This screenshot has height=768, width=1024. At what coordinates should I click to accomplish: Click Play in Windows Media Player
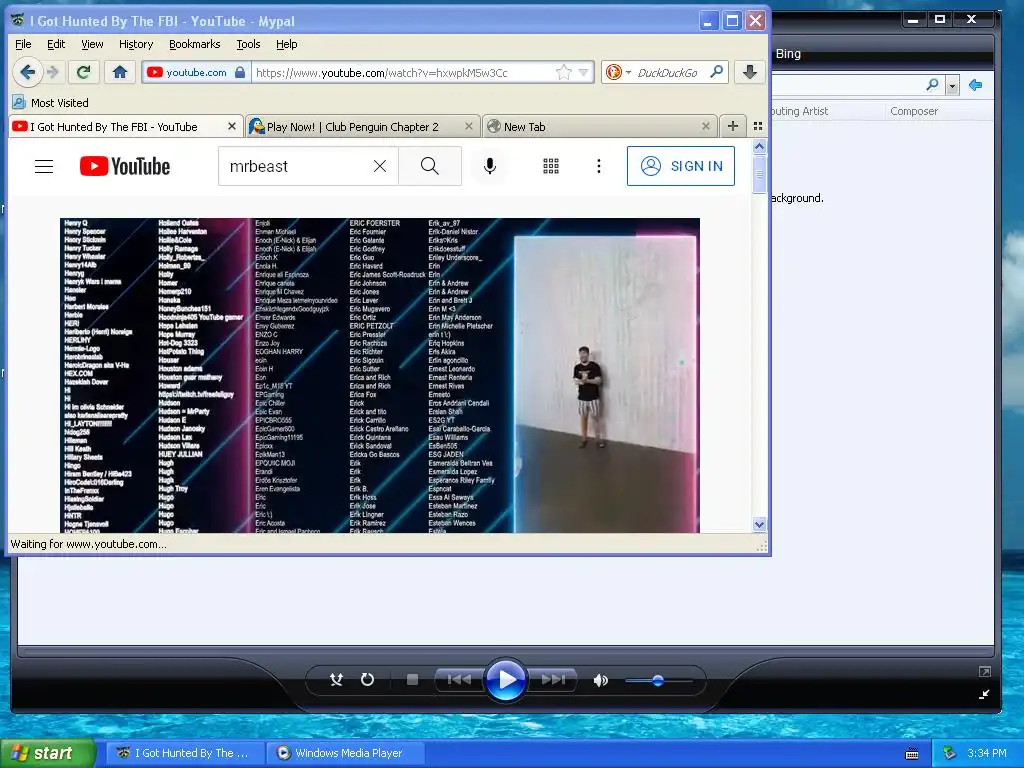pos(505,680)
